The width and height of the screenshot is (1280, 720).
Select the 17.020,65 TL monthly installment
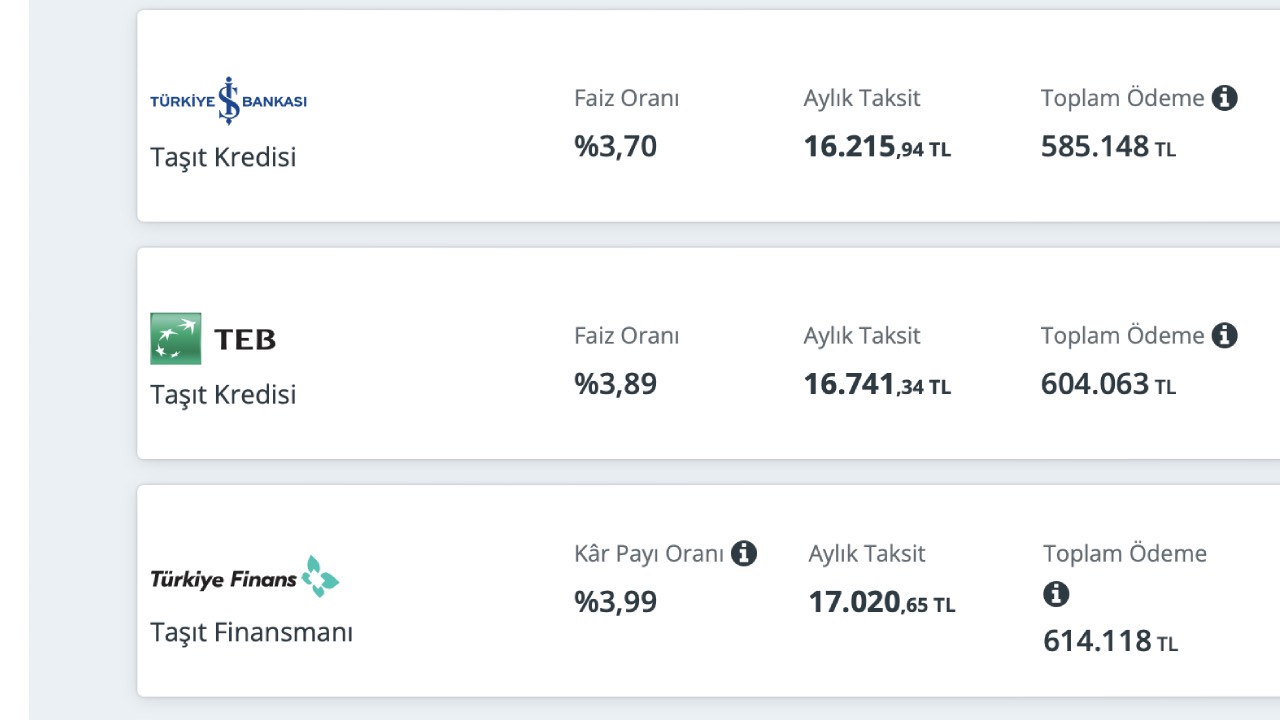pyautogui.click(x=882, y=602)
